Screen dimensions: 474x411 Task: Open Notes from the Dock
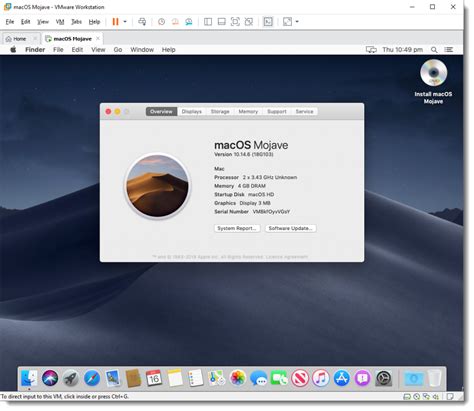(175, 378)
